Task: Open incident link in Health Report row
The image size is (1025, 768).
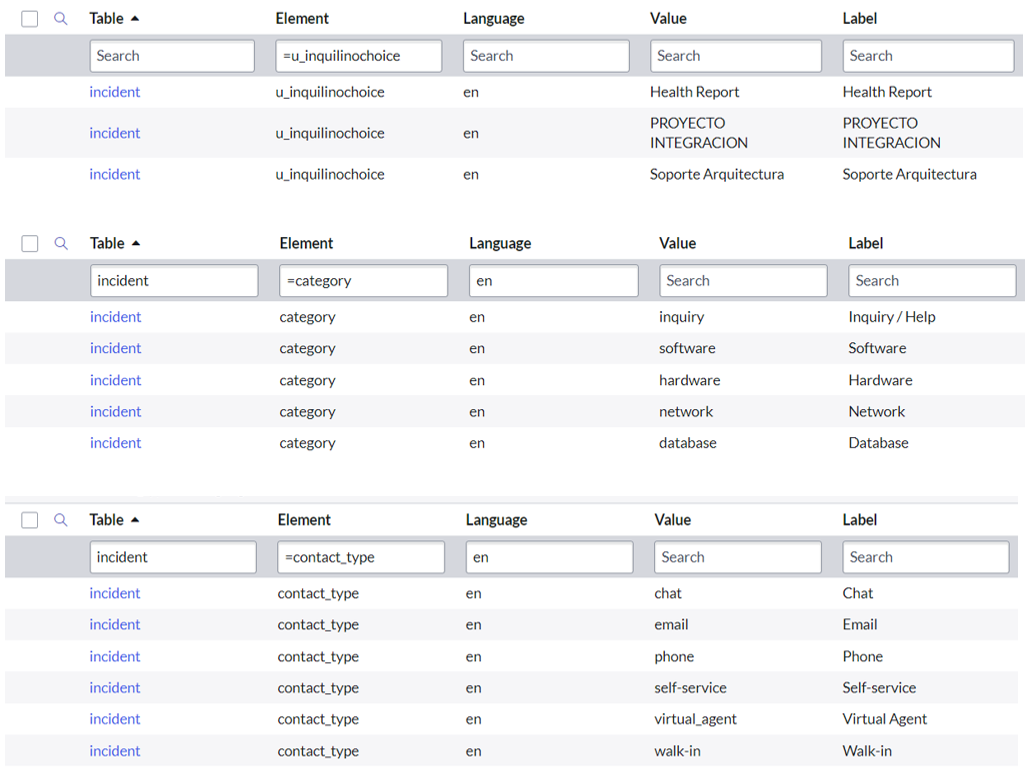Action: pyautogui.click(x=114, y=92)
